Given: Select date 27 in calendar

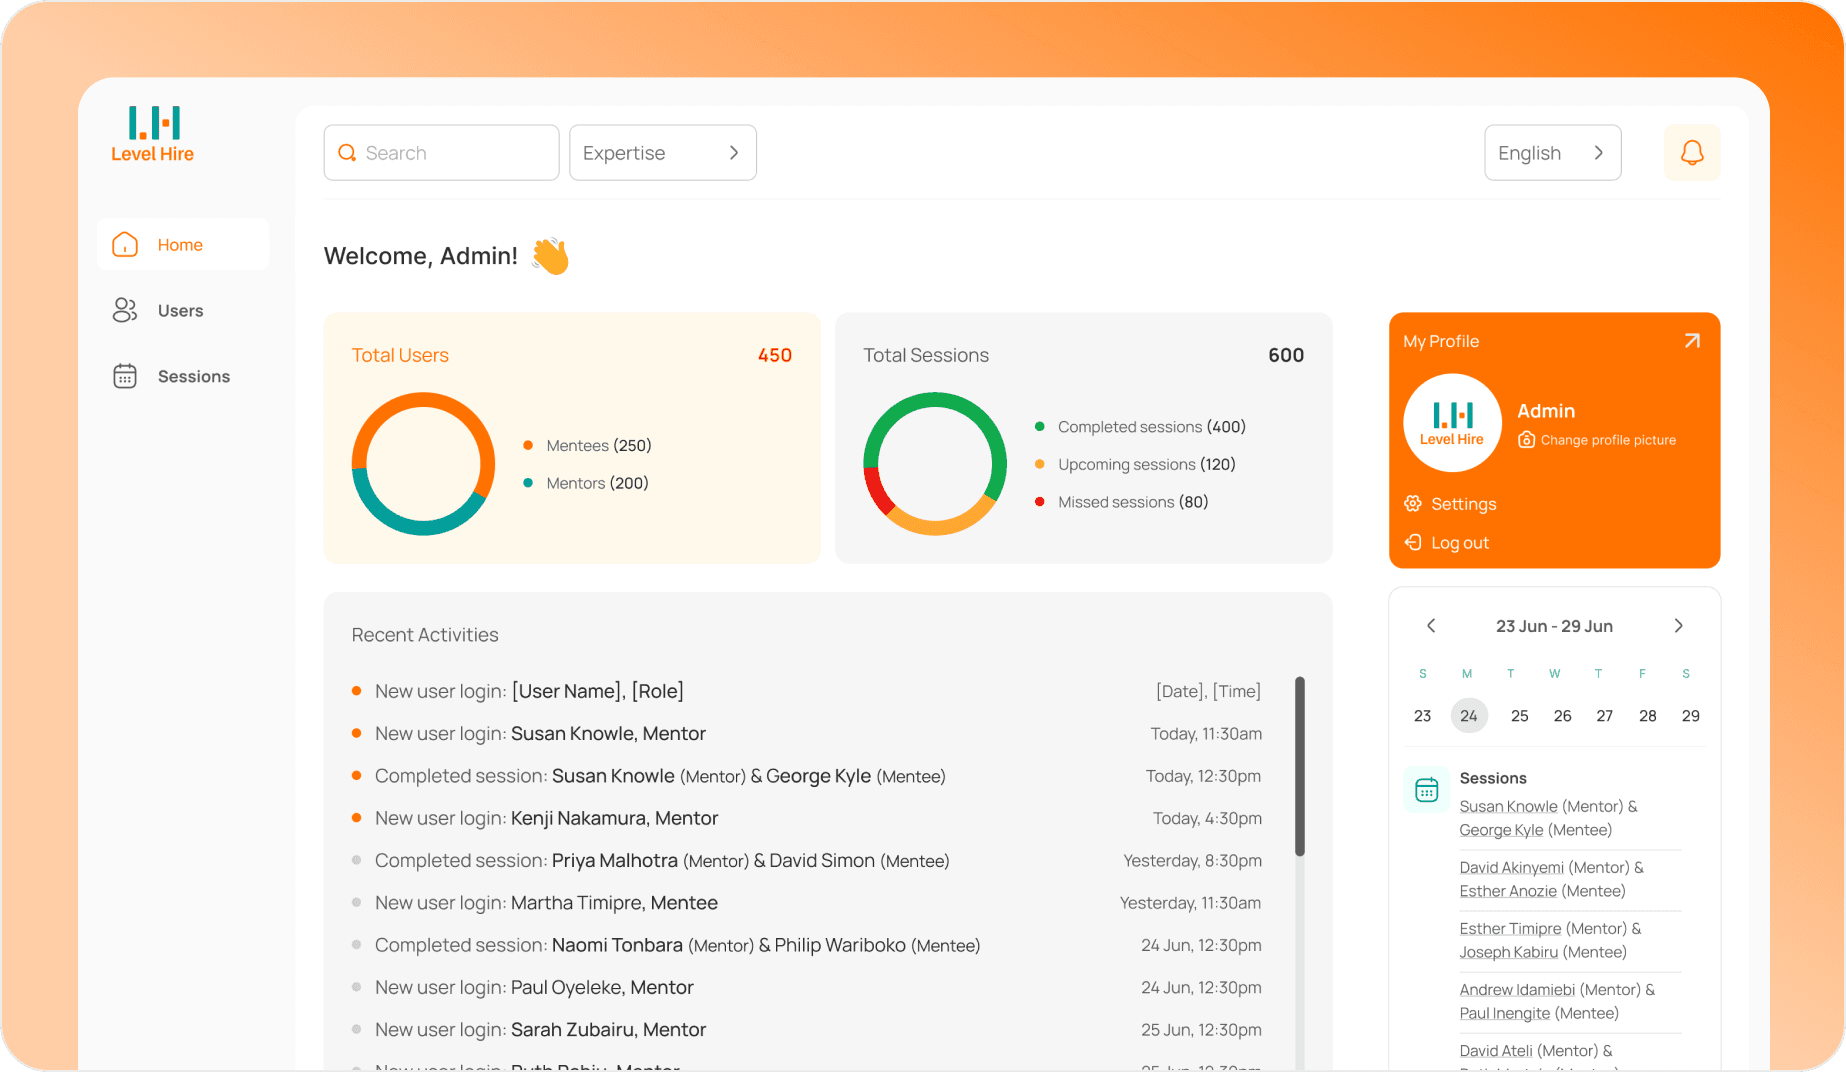Looking at the screenshot, I should pyautogui.click(x=1605, y=716).
